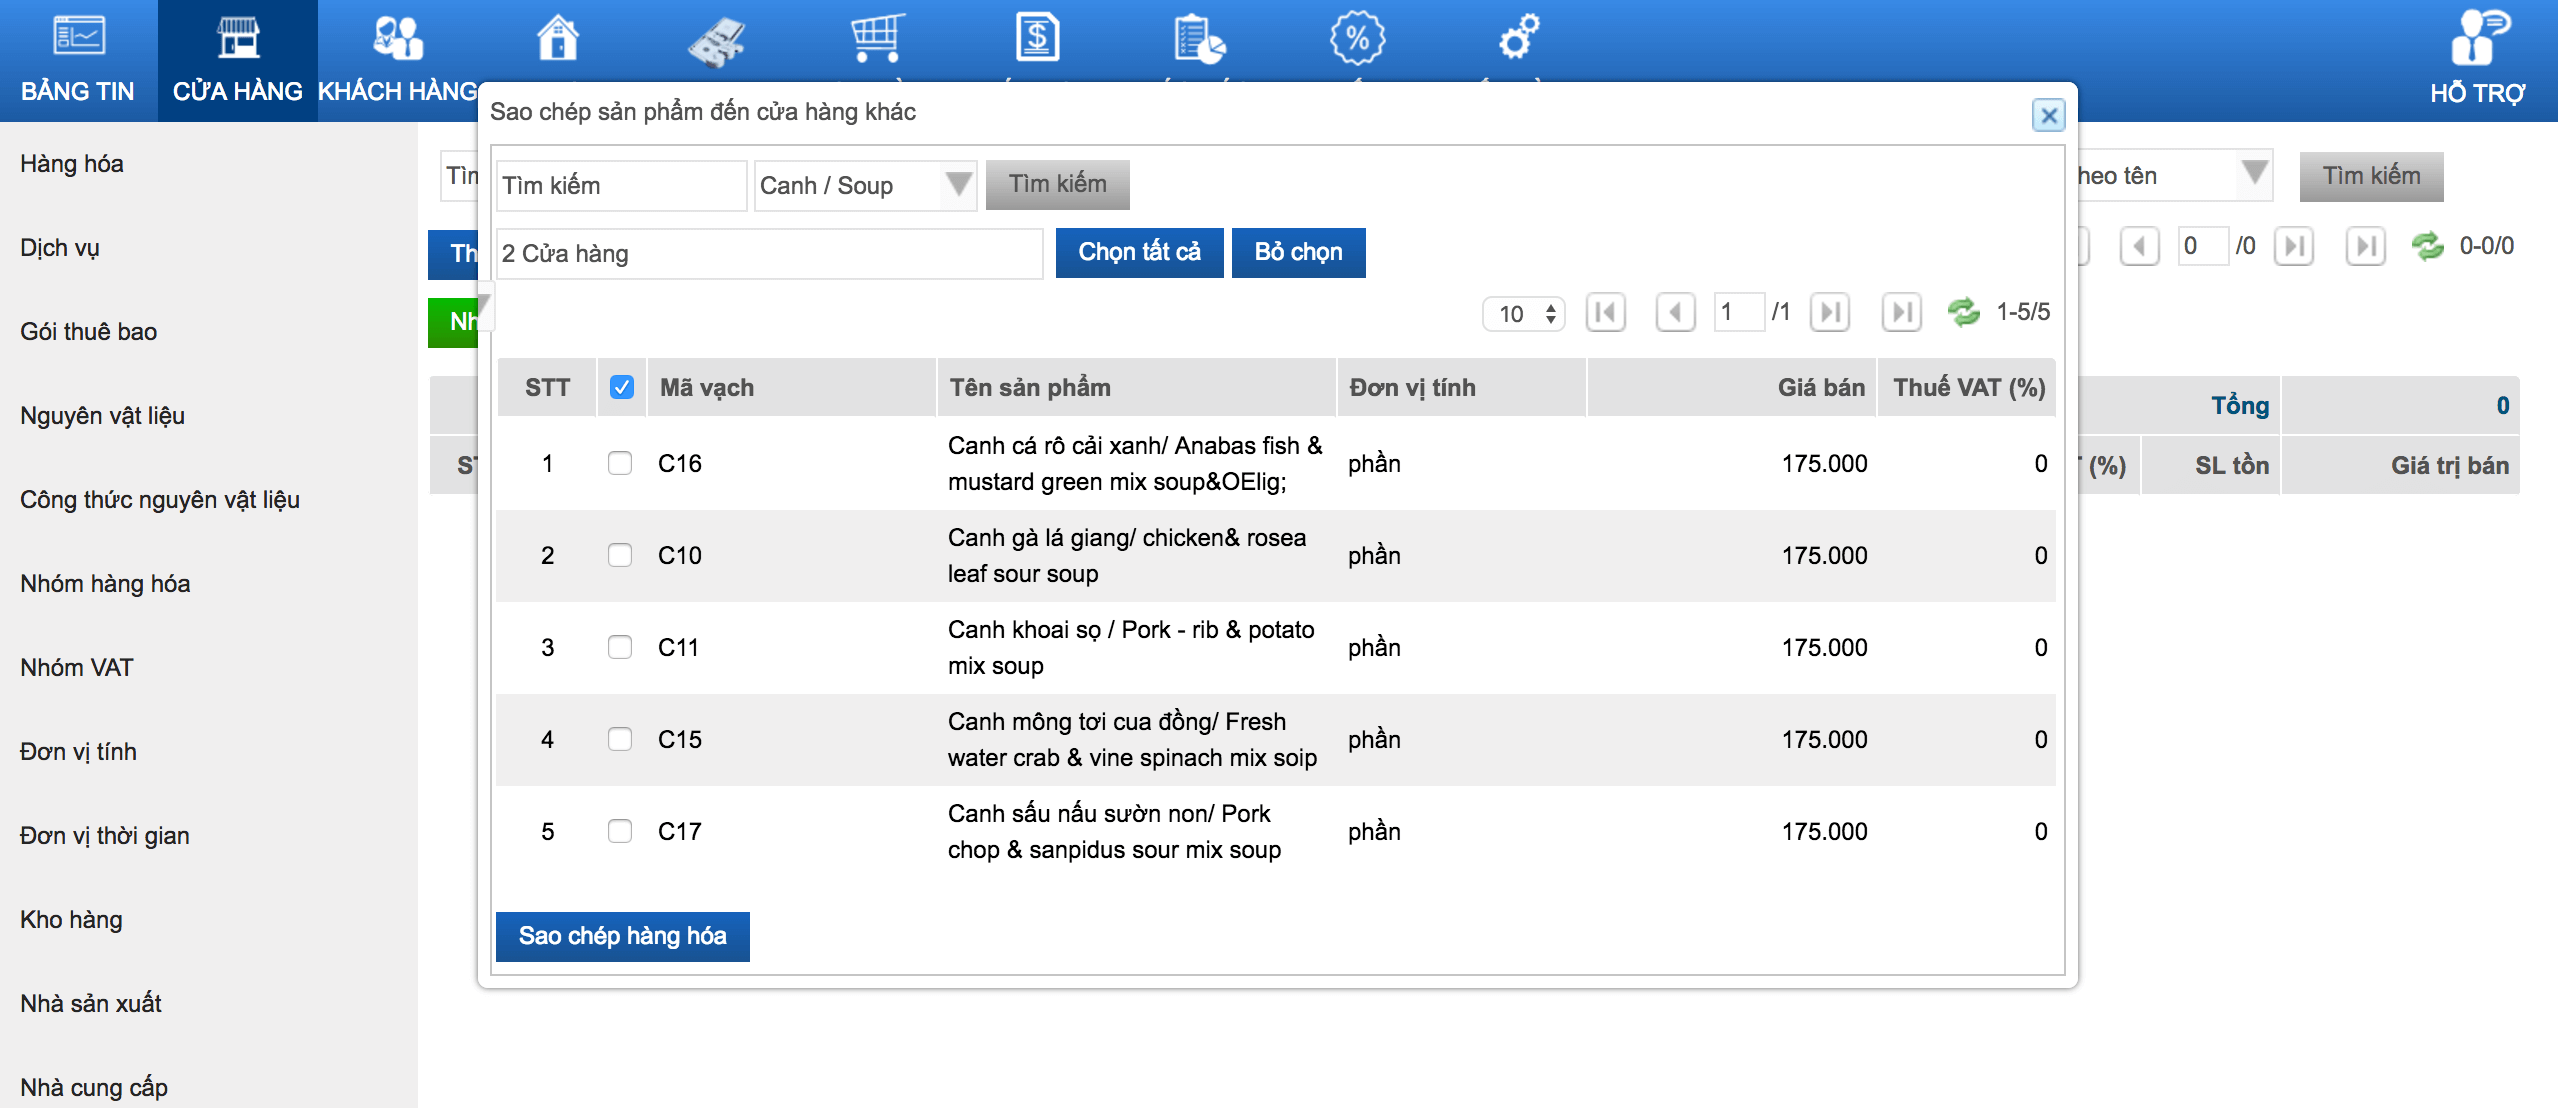Viewport: 2558px width, 1108px height.
Task: Go to first page in dialog pager
Action: 1605,312
